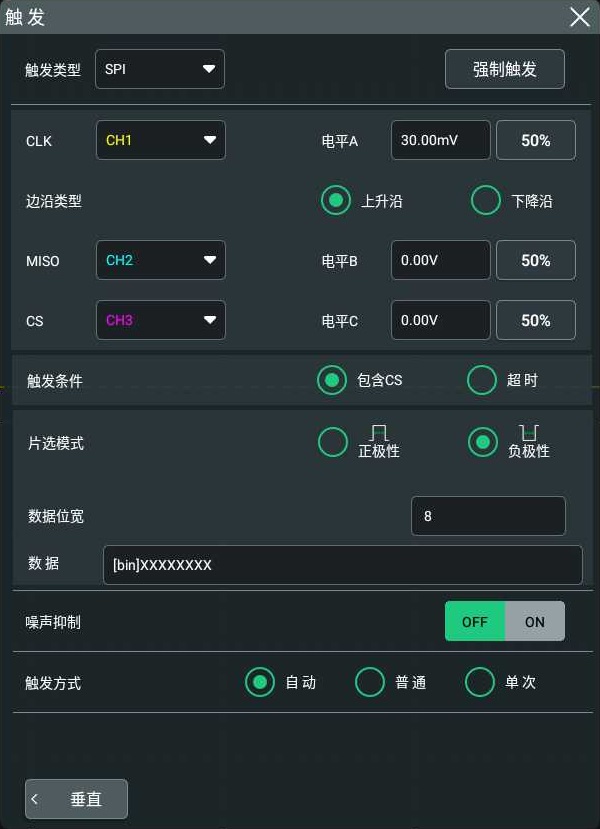Select the 下降沿 falling edge radio button
The image size is (600, 829).
486,200
